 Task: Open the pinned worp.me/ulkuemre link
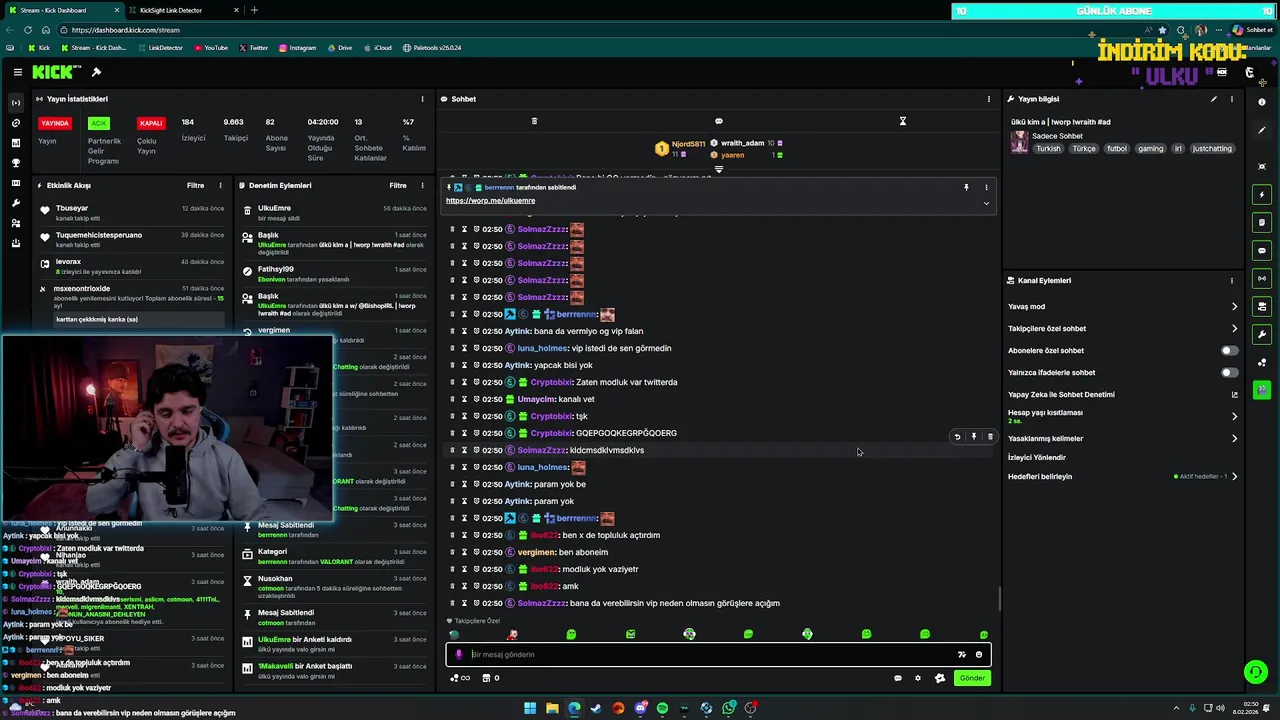(x=490, y=201)
